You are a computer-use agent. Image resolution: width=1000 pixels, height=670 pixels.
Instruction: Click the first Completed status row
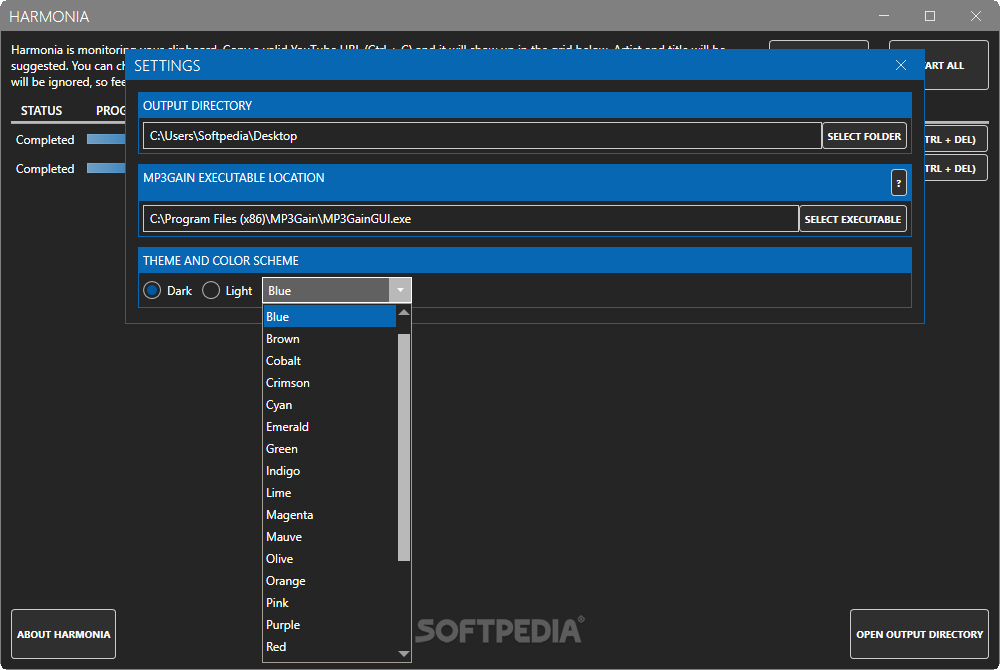click(x=45, y=140)
